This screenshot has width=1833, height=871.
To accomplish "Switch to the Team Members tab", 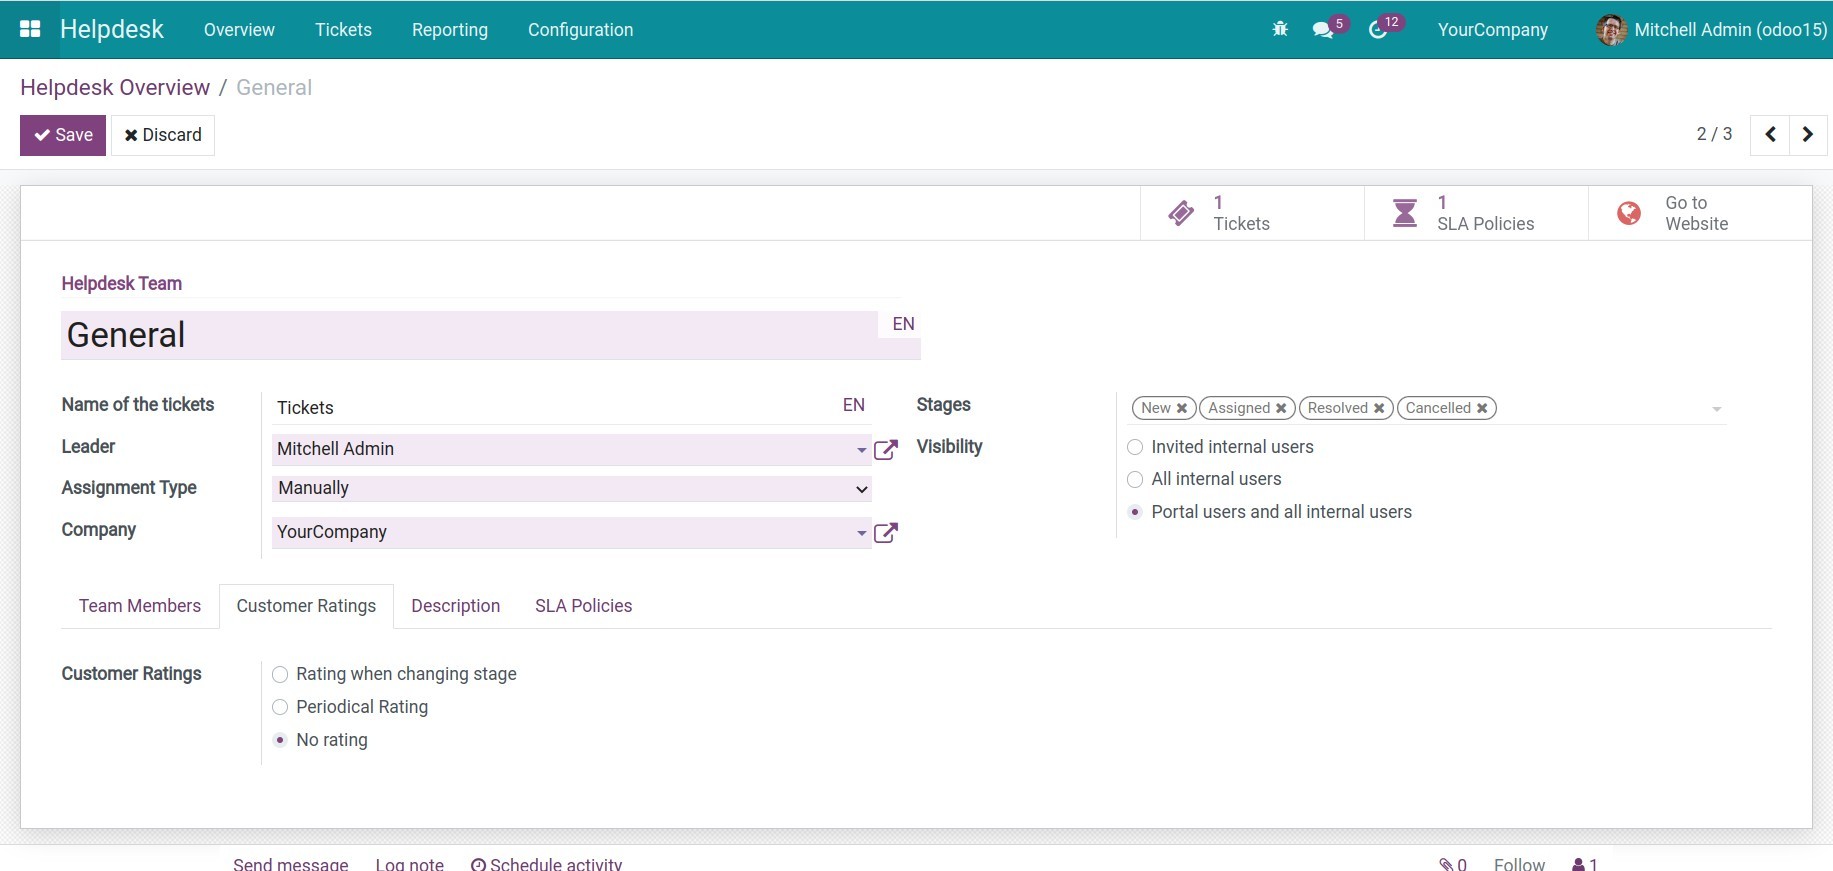I will coord(140,606).
